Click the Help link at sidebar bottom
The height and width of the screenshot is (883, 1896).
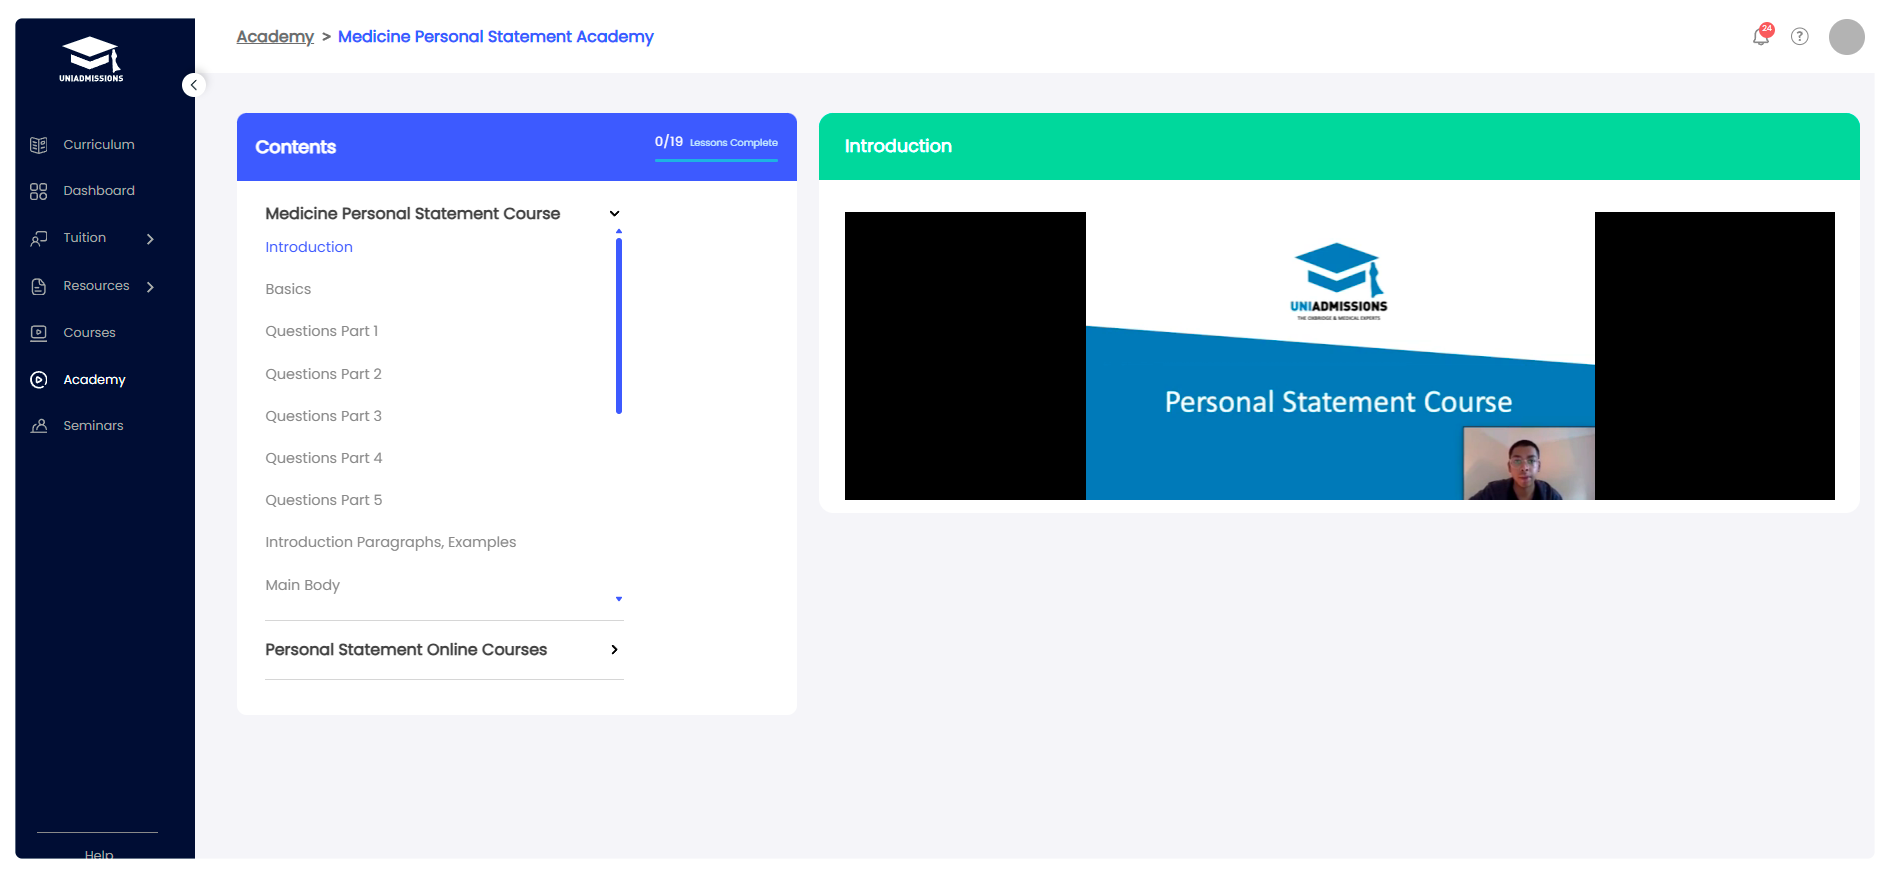click(x=99, y=853)
